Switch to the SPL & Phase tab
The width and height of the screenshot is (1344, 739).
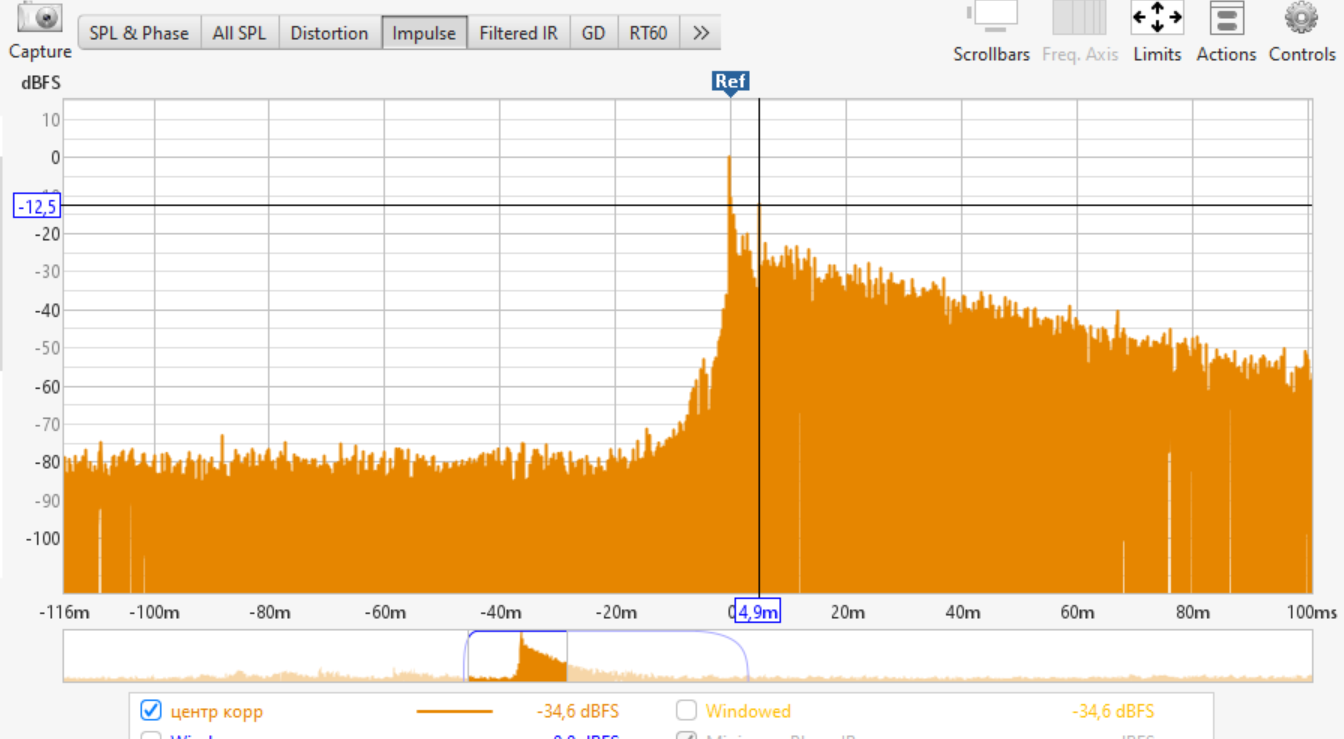pos(139,33)
